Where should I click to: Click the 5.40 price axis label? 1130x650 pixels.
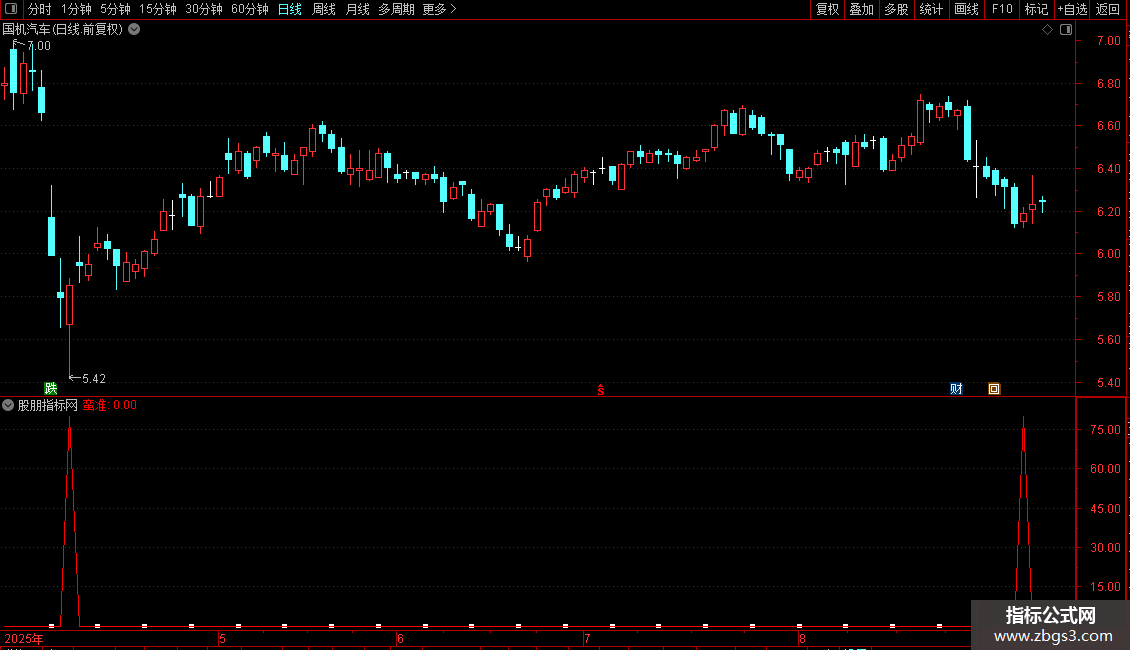coord(1108,383)
